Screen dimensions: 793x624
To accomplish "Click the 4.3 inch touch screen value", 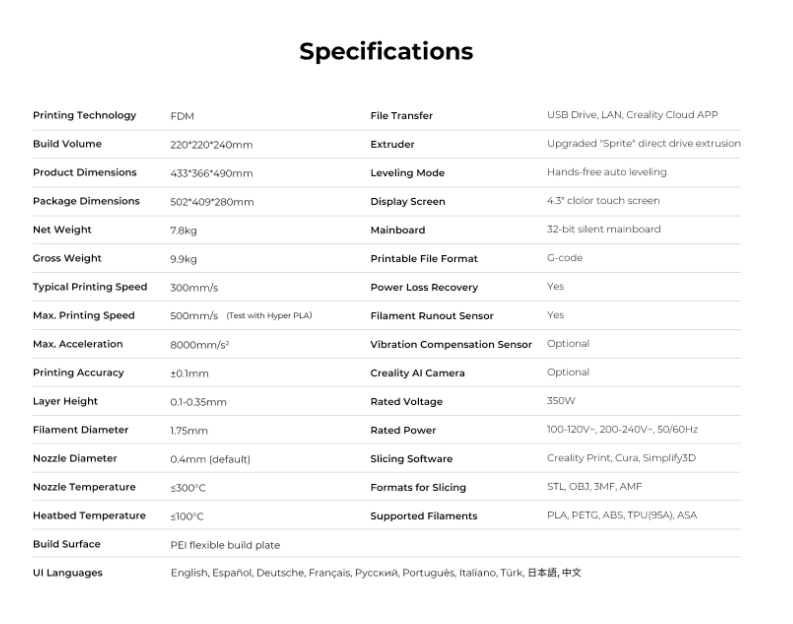I will click(603, 201).
